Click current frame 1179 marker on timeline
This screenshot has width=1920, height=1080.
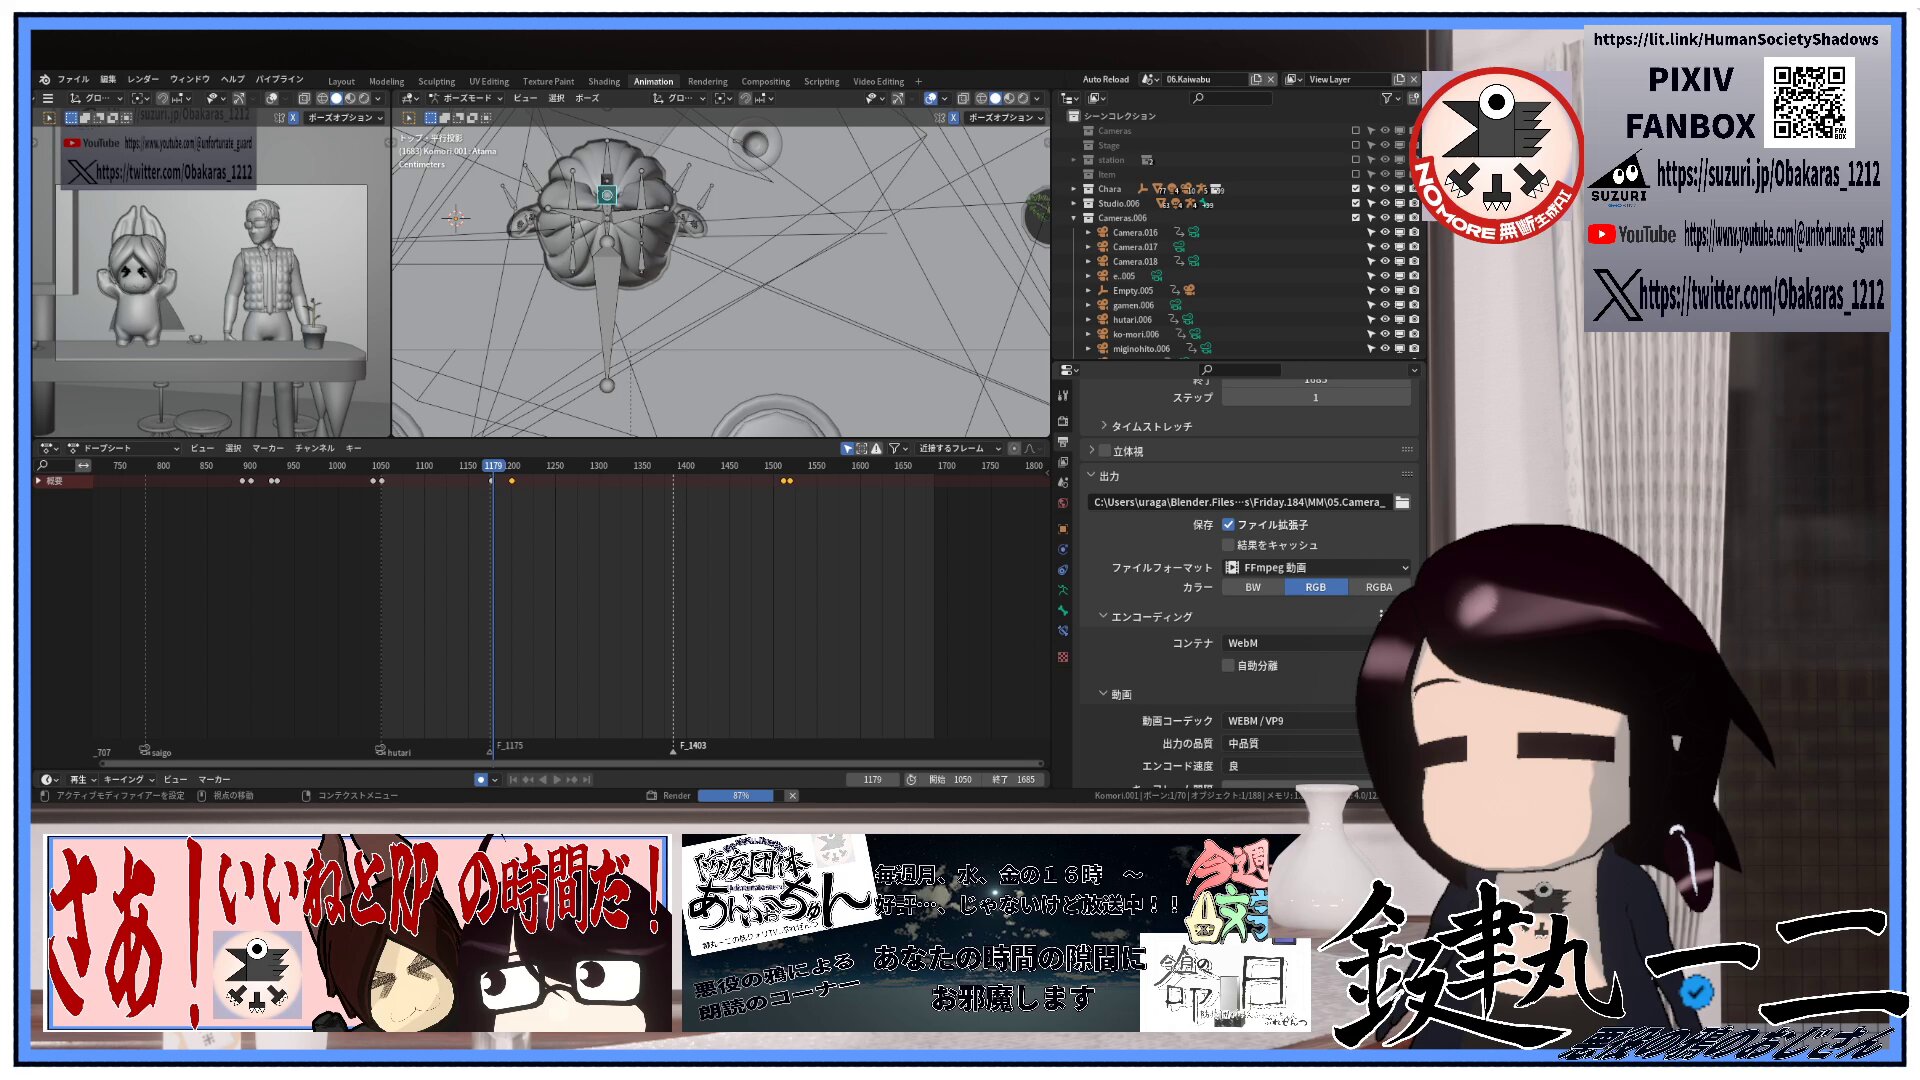point(494,465)
